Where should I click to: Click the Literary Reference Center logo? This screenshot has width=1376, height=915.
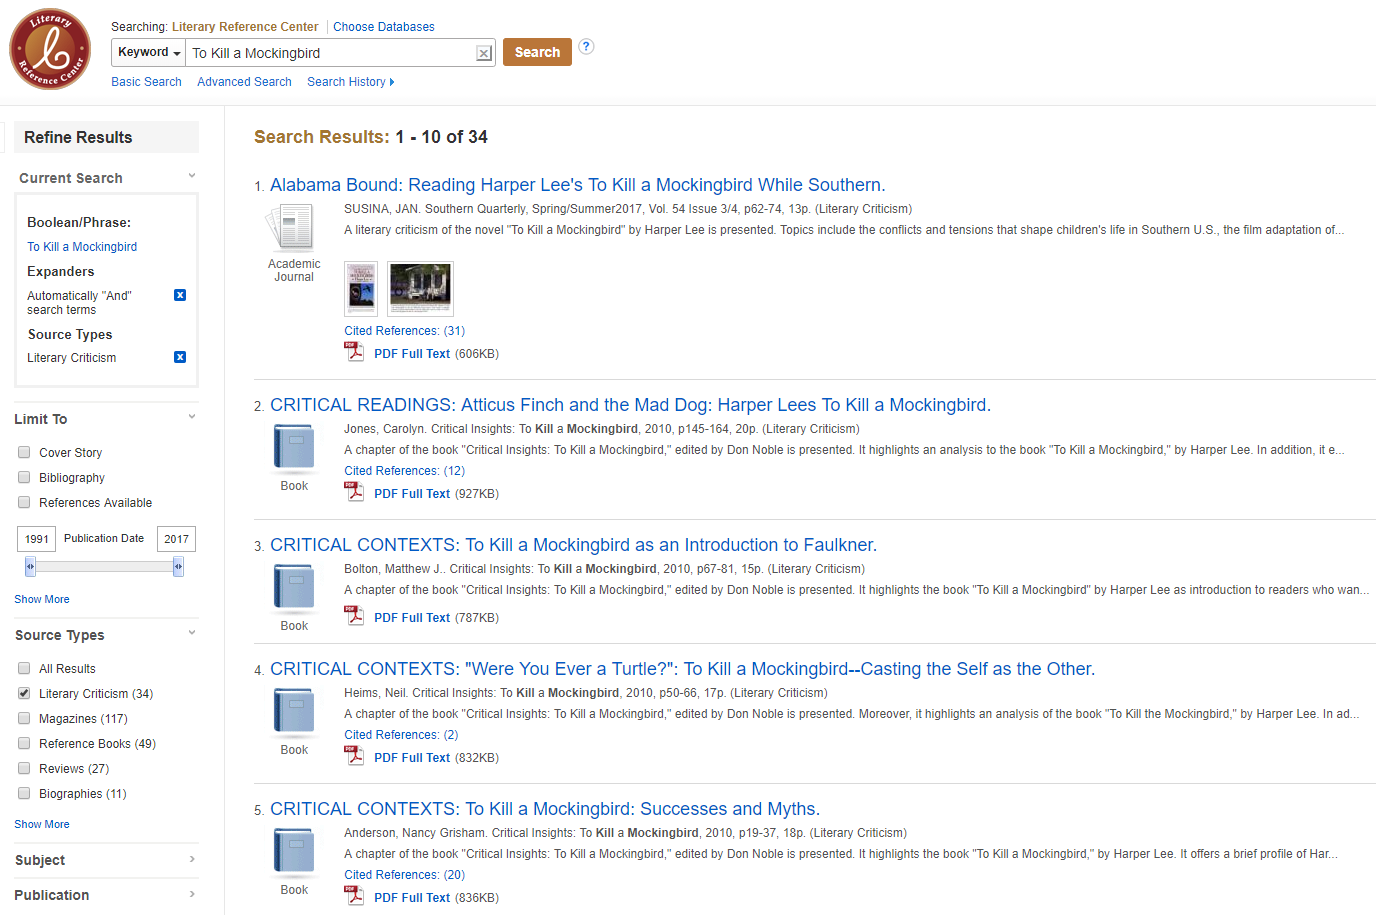[50, 49]
